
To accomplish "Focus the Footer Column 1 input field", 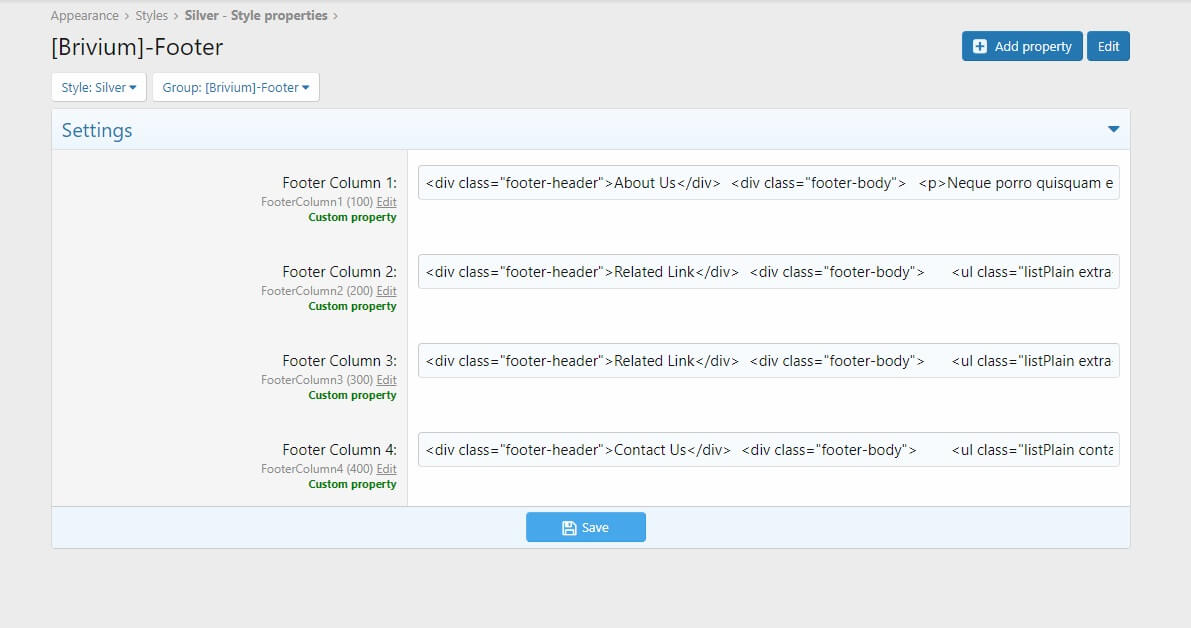I will click(769, 183).
